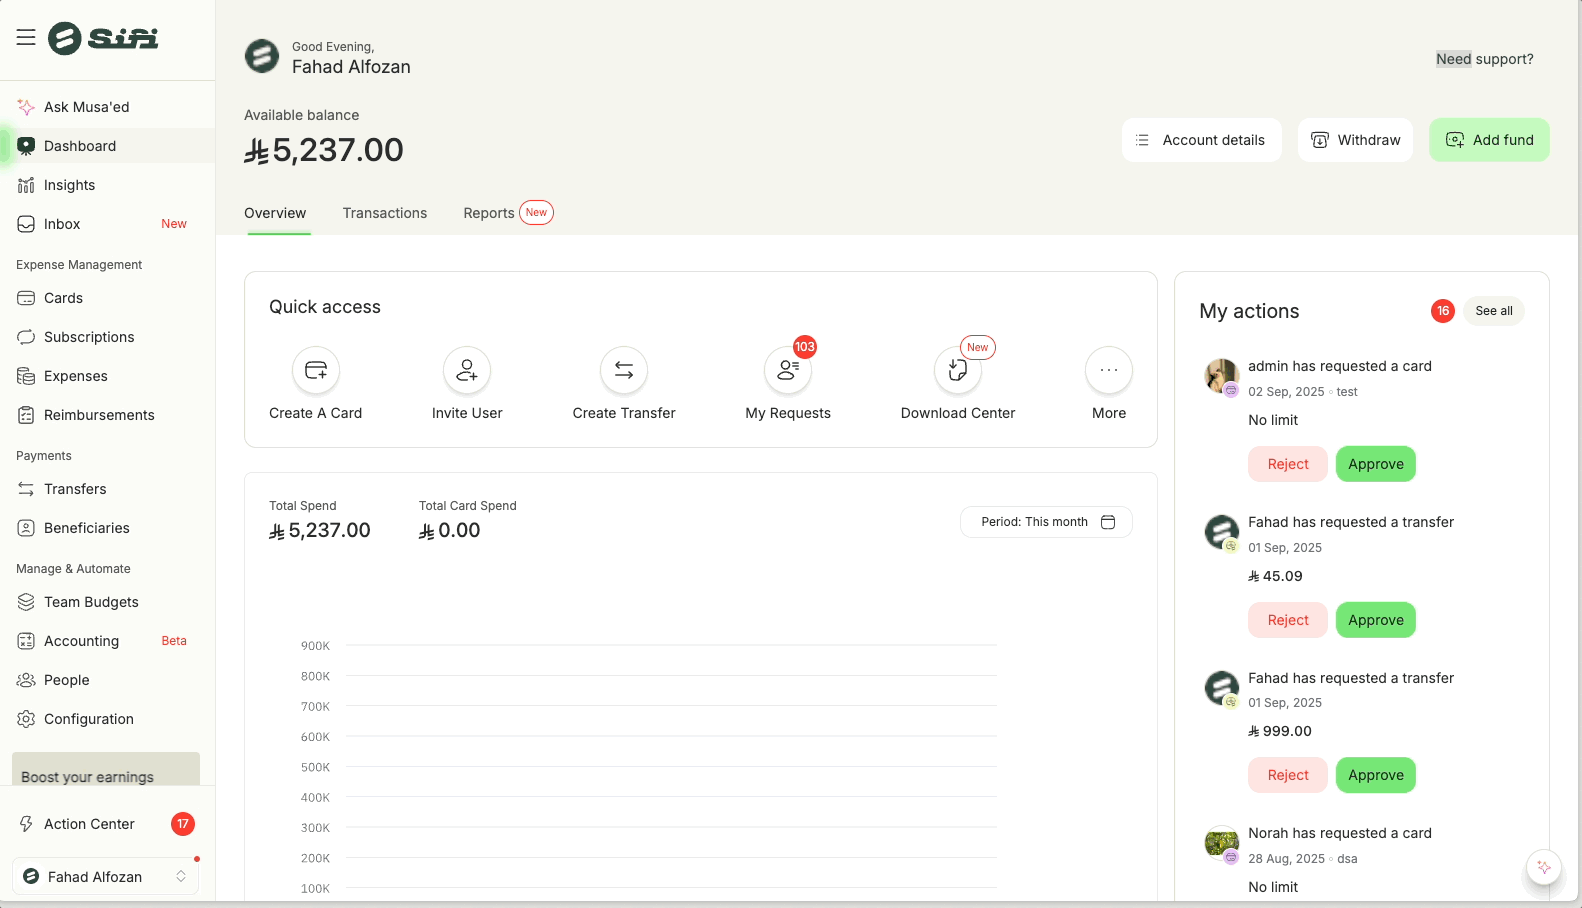This screenshot has height=908, width=1582.
Task: Open the Period: This month selector
Action: (x=1046, y=522)
